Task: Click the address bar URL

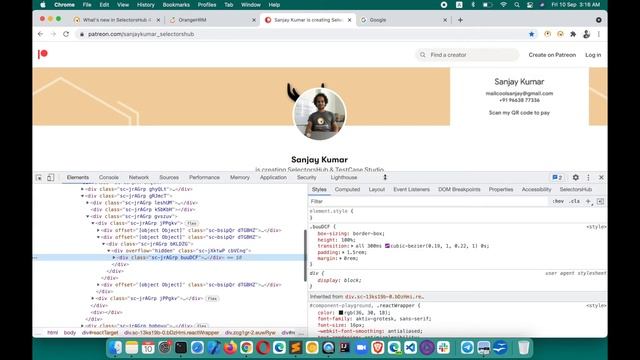Action: pyautogui.click(x=141, y=34)
